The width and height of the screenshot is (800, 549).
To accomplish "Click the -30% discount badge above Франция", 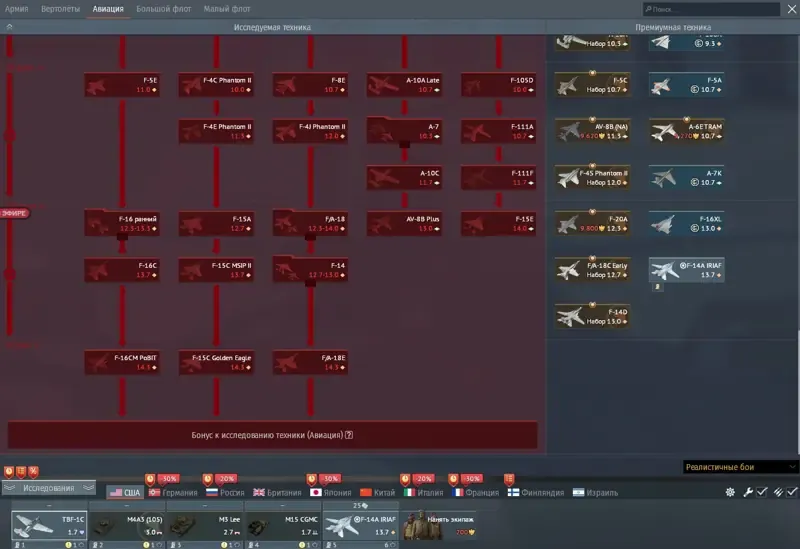I will coord(472,479).
